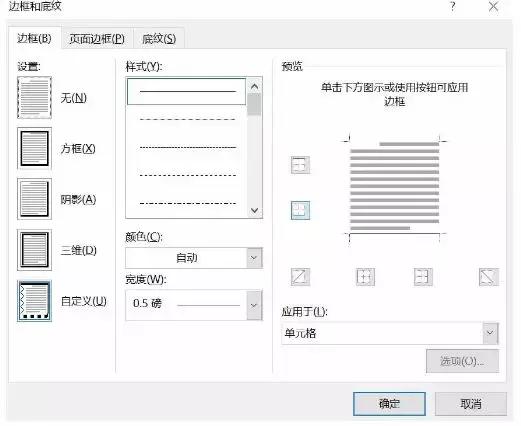The width and height of the screenshot is (521, 426).
Task: Click the 三维(D) label text
Action: point(79,250)
